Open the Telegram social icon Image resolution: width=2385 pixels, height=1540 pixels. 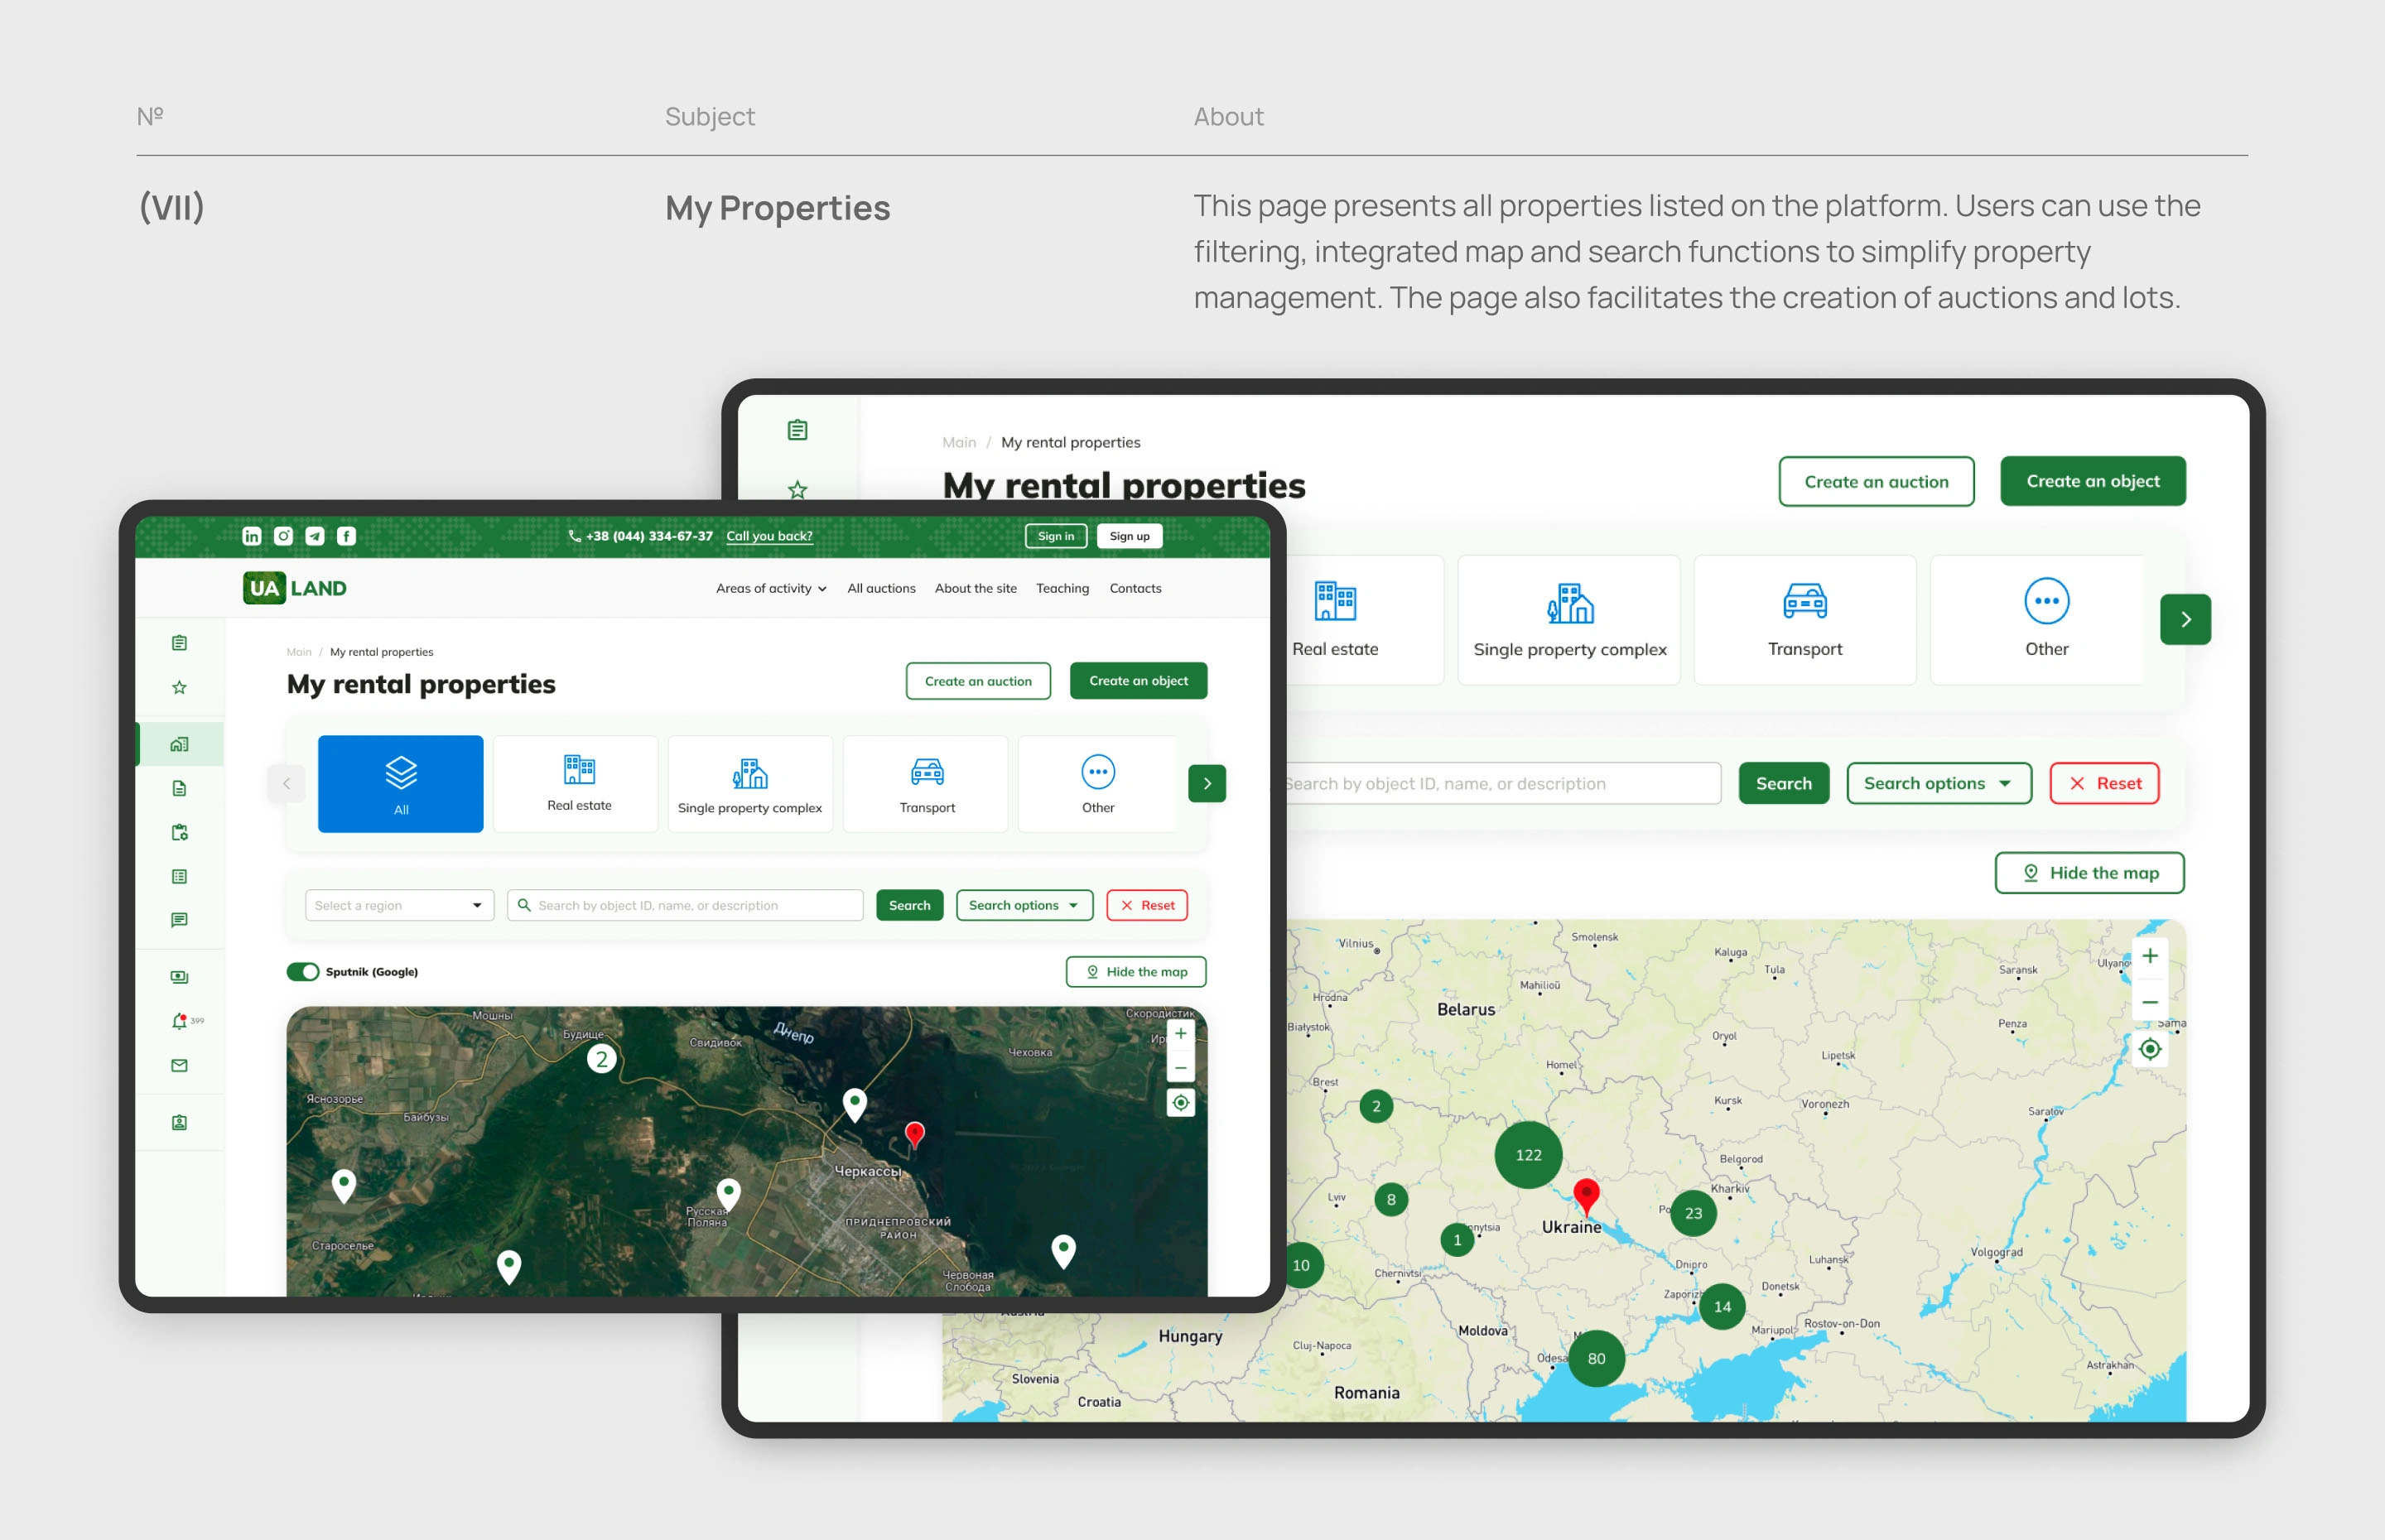click(x=315, y=536)
